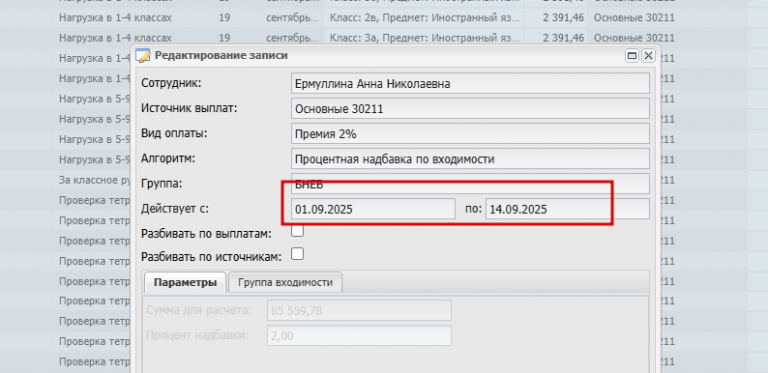Enable the Разбивать по выплатам checkbox
The image size is (768, 373).
click(x=297, y=231)
